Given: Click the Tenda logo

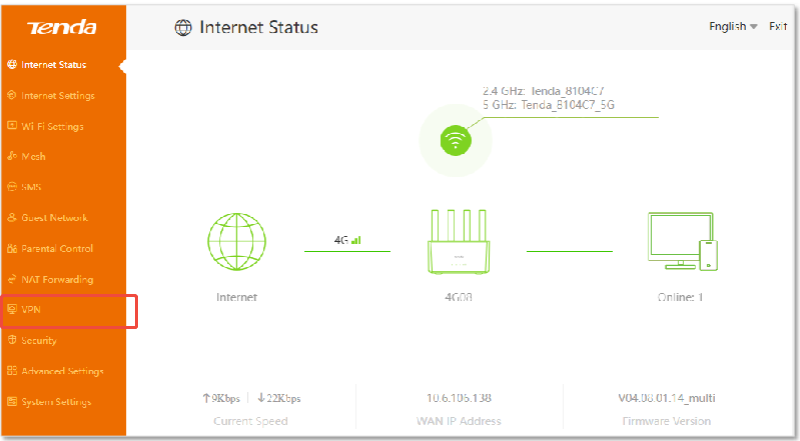Looking at the screenshot, I should [x=63, y=28].
